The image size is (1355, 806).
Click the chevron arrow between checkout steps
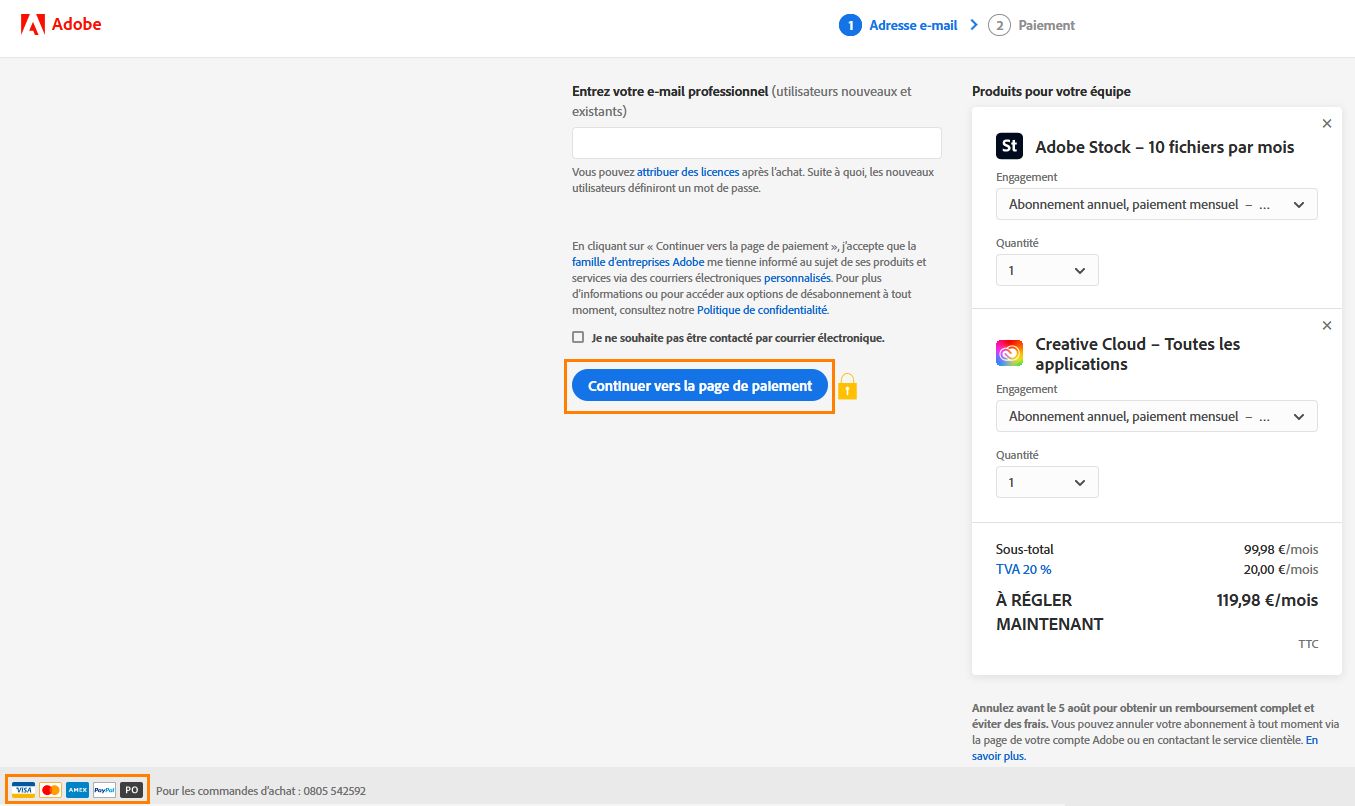[974, 25]
